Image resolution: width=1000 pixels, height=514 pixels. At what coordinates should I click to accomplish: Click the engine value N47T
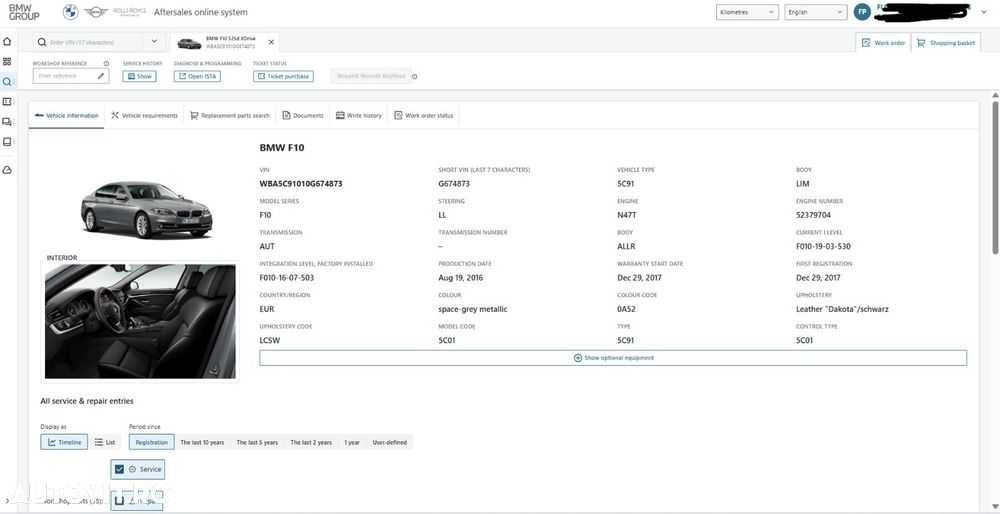(628, 215)
